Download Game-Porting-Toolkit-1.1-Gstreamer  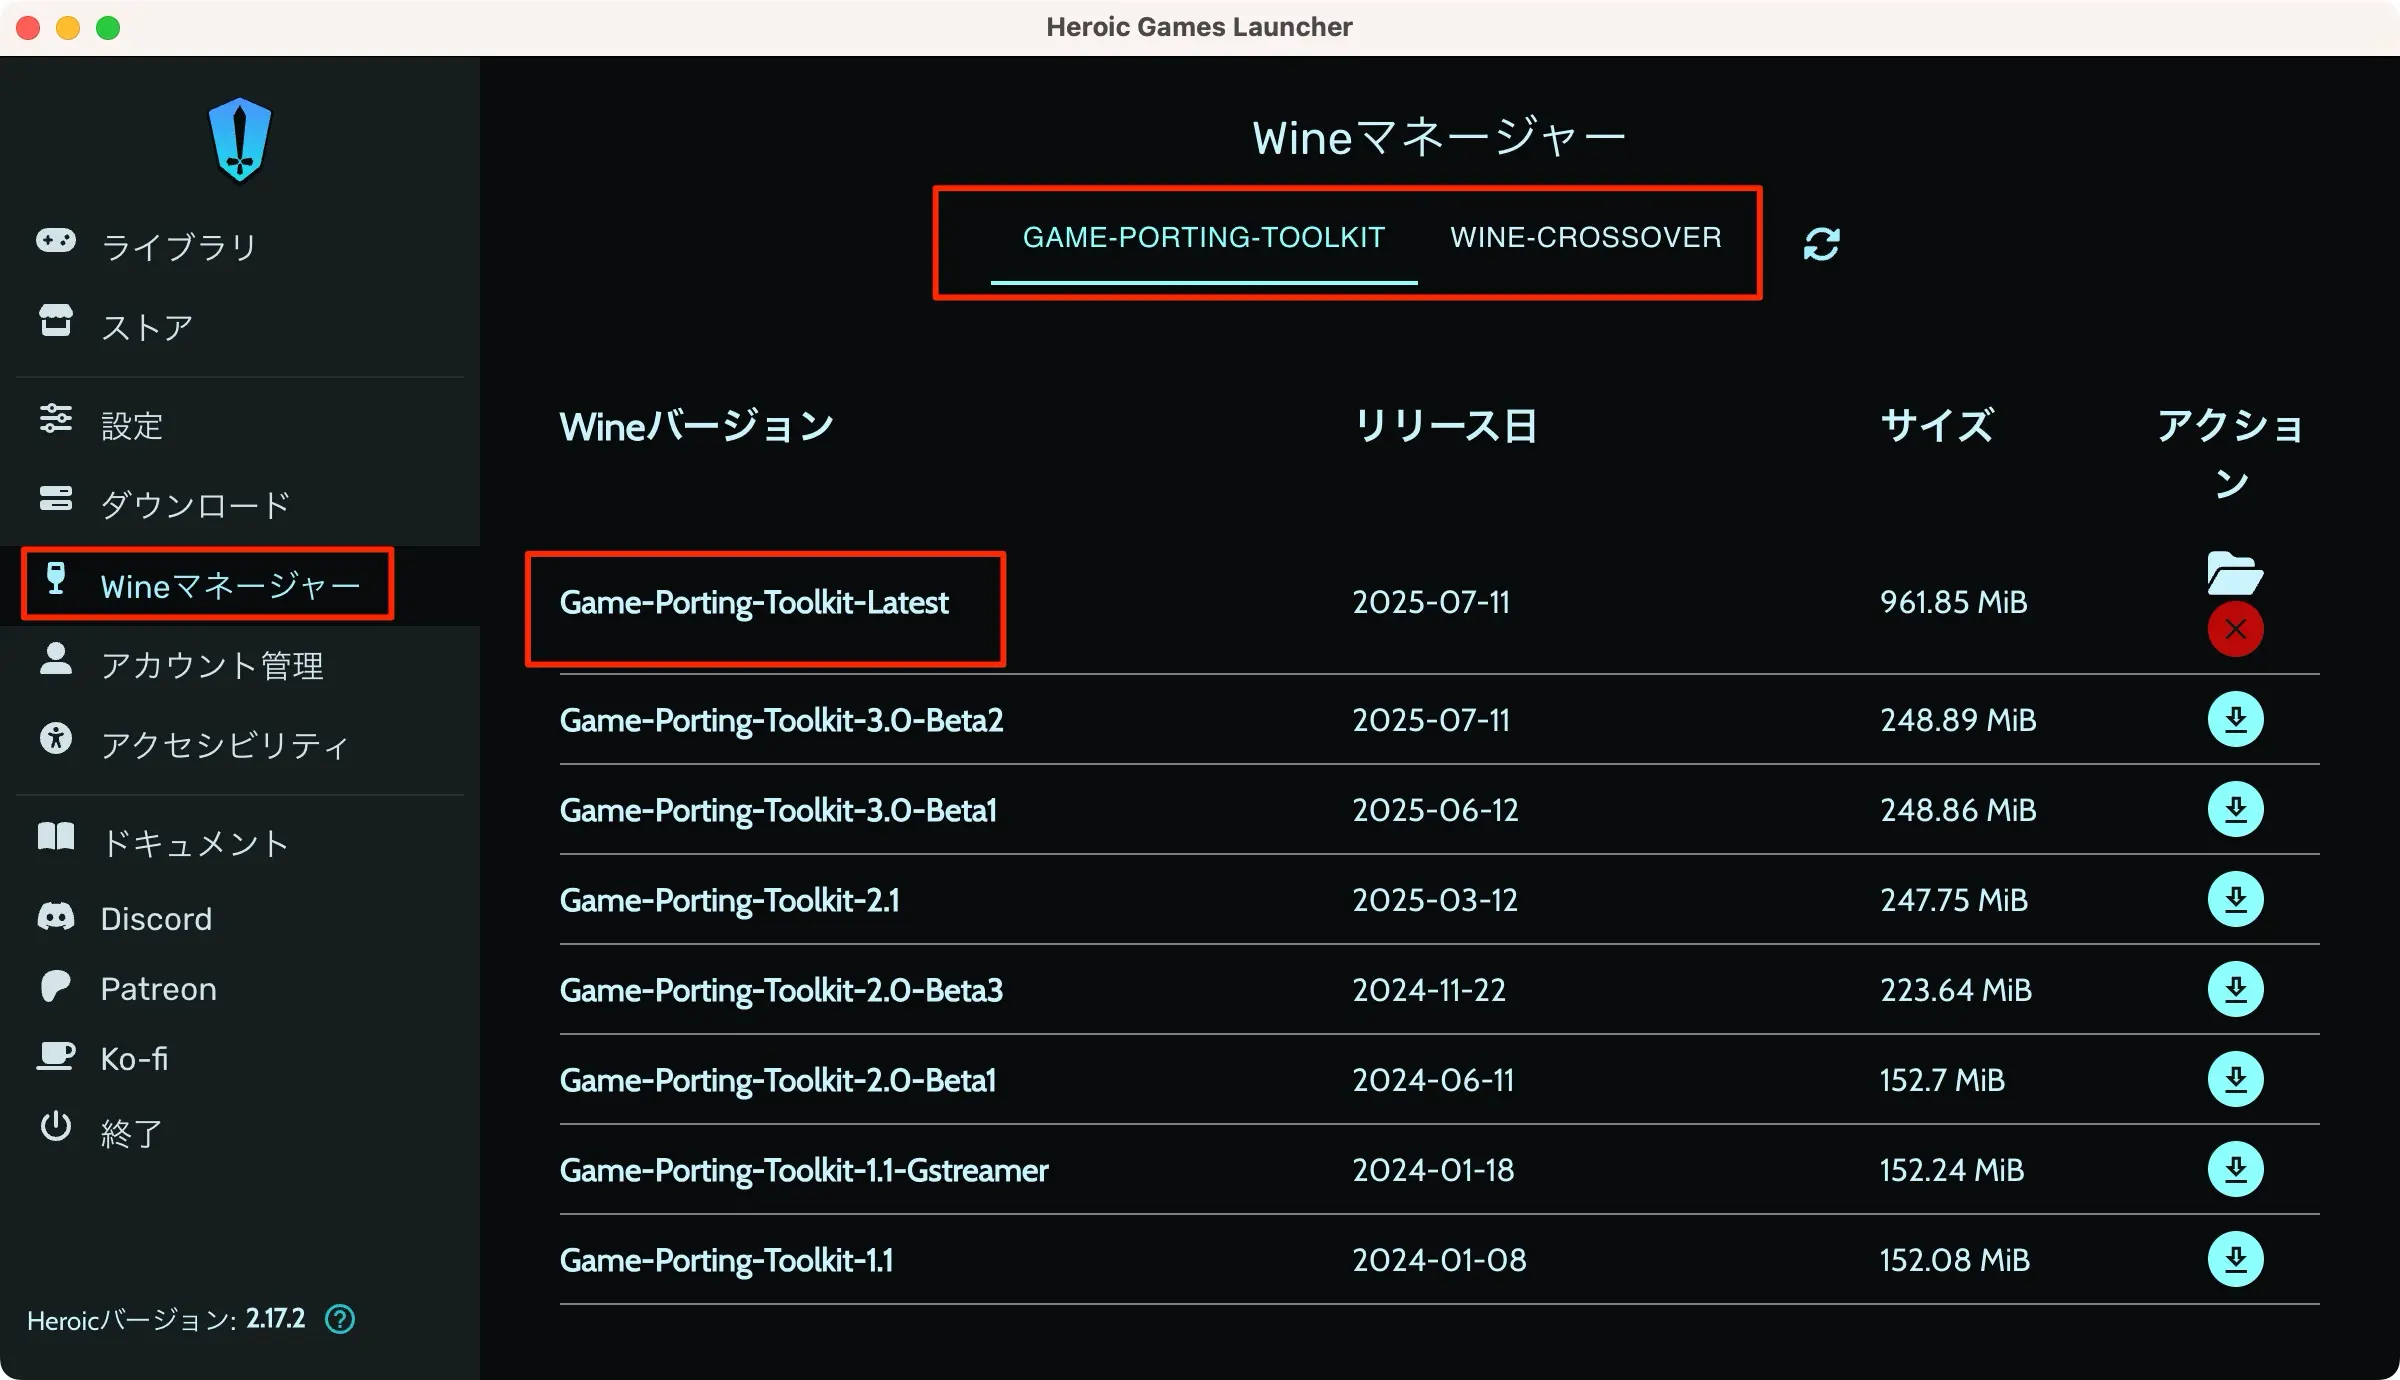[x=2236, y=1169]
